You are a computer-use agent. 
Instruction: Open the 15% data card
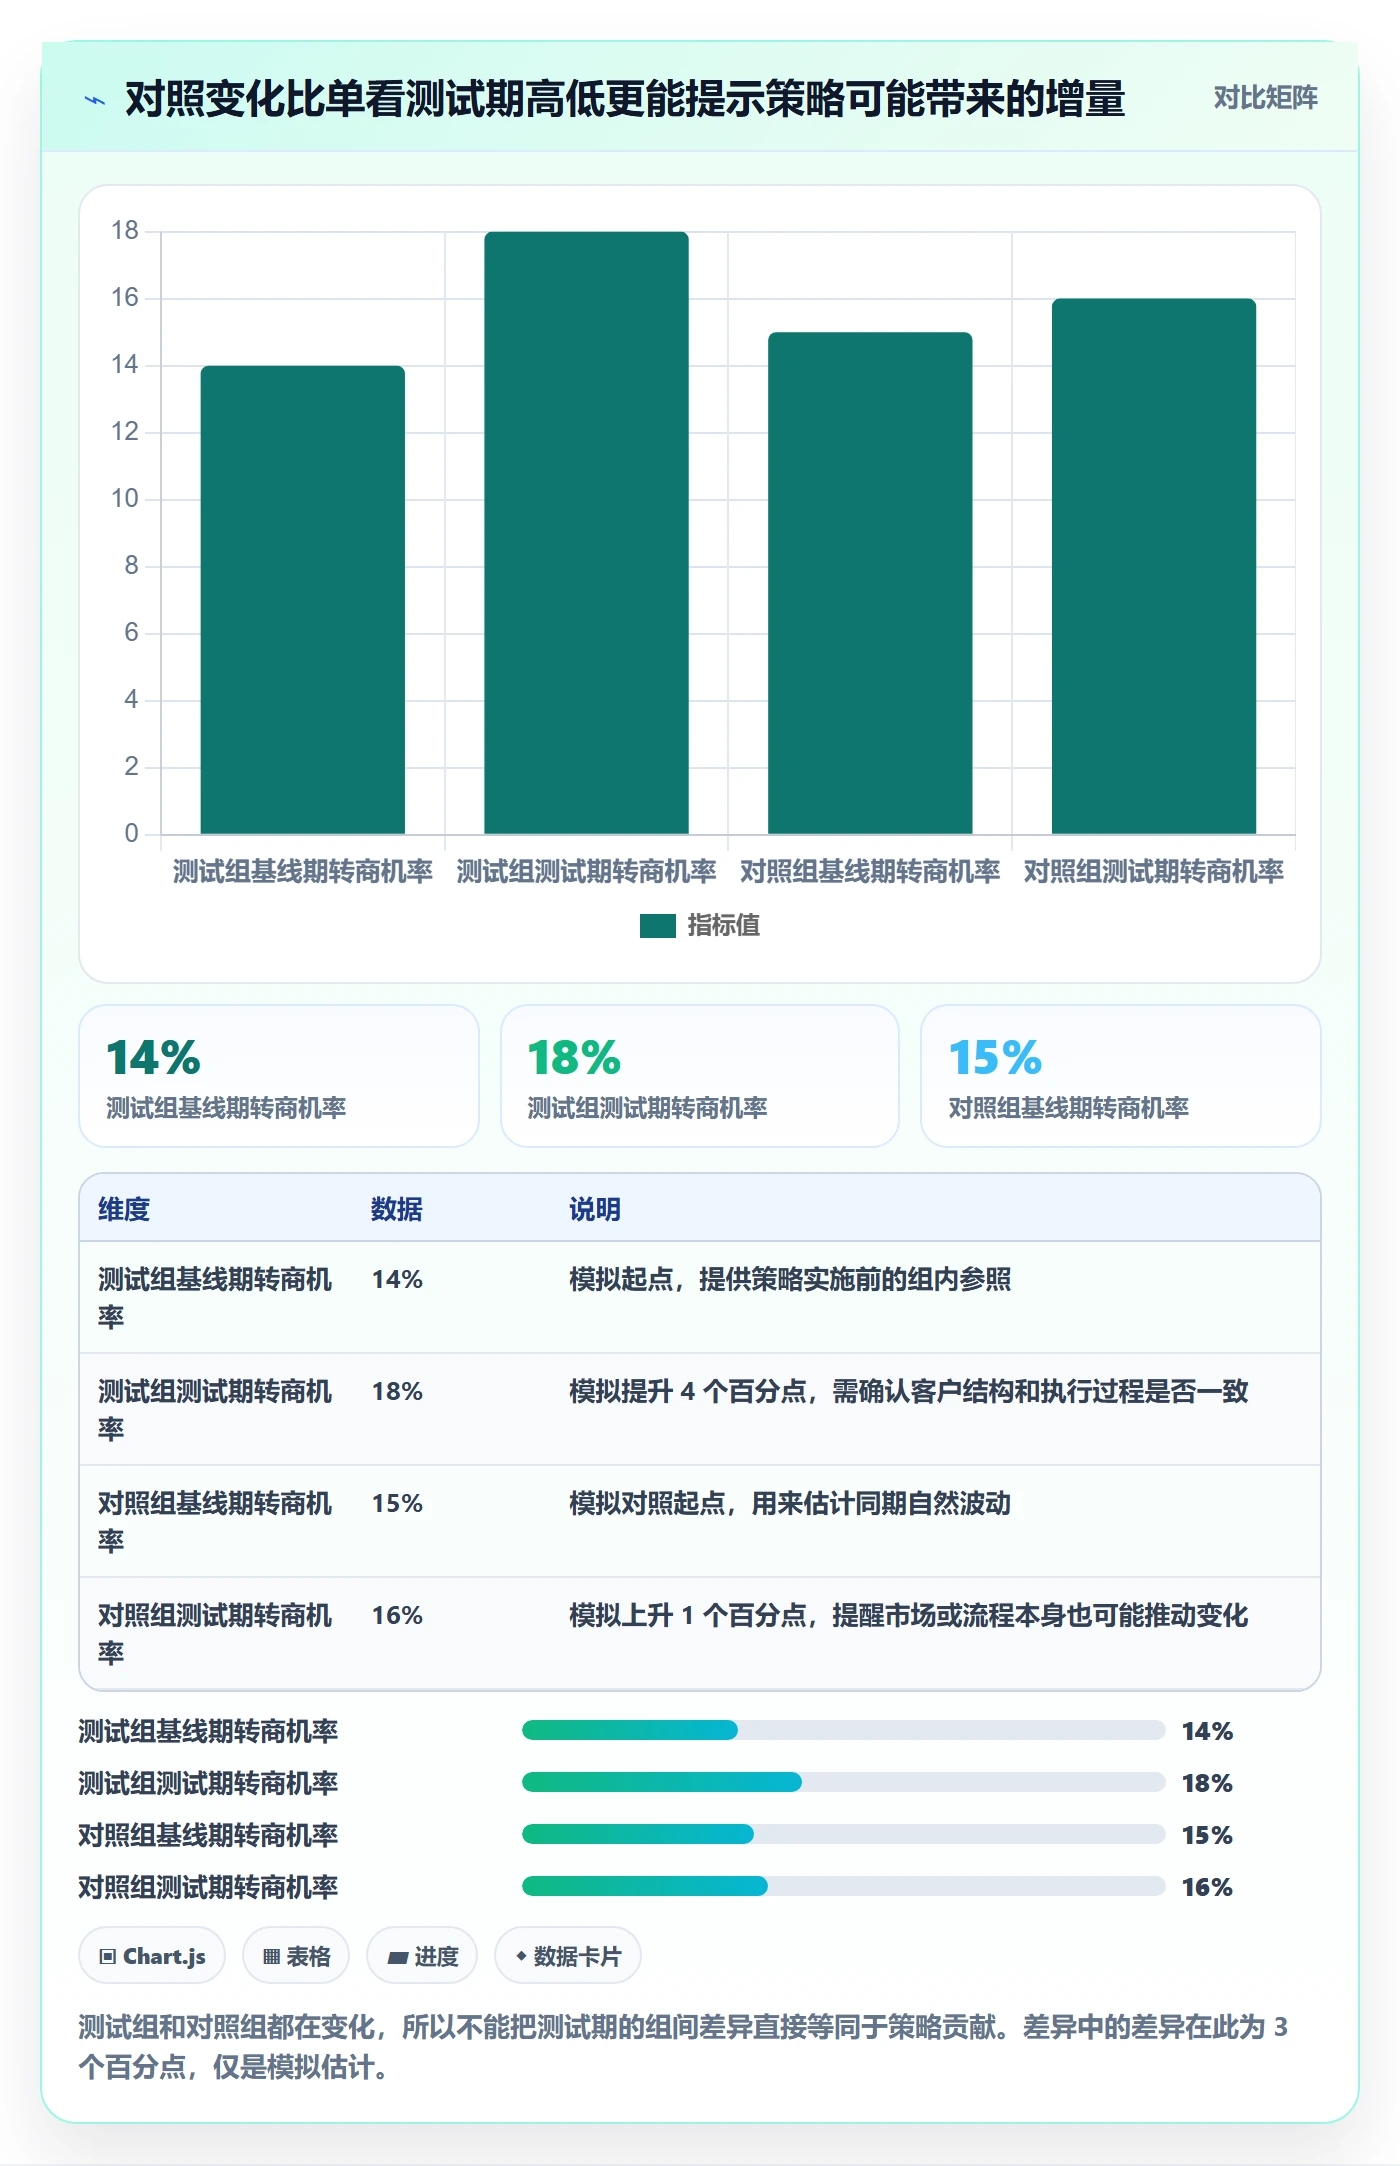tap(1121, 1076)
